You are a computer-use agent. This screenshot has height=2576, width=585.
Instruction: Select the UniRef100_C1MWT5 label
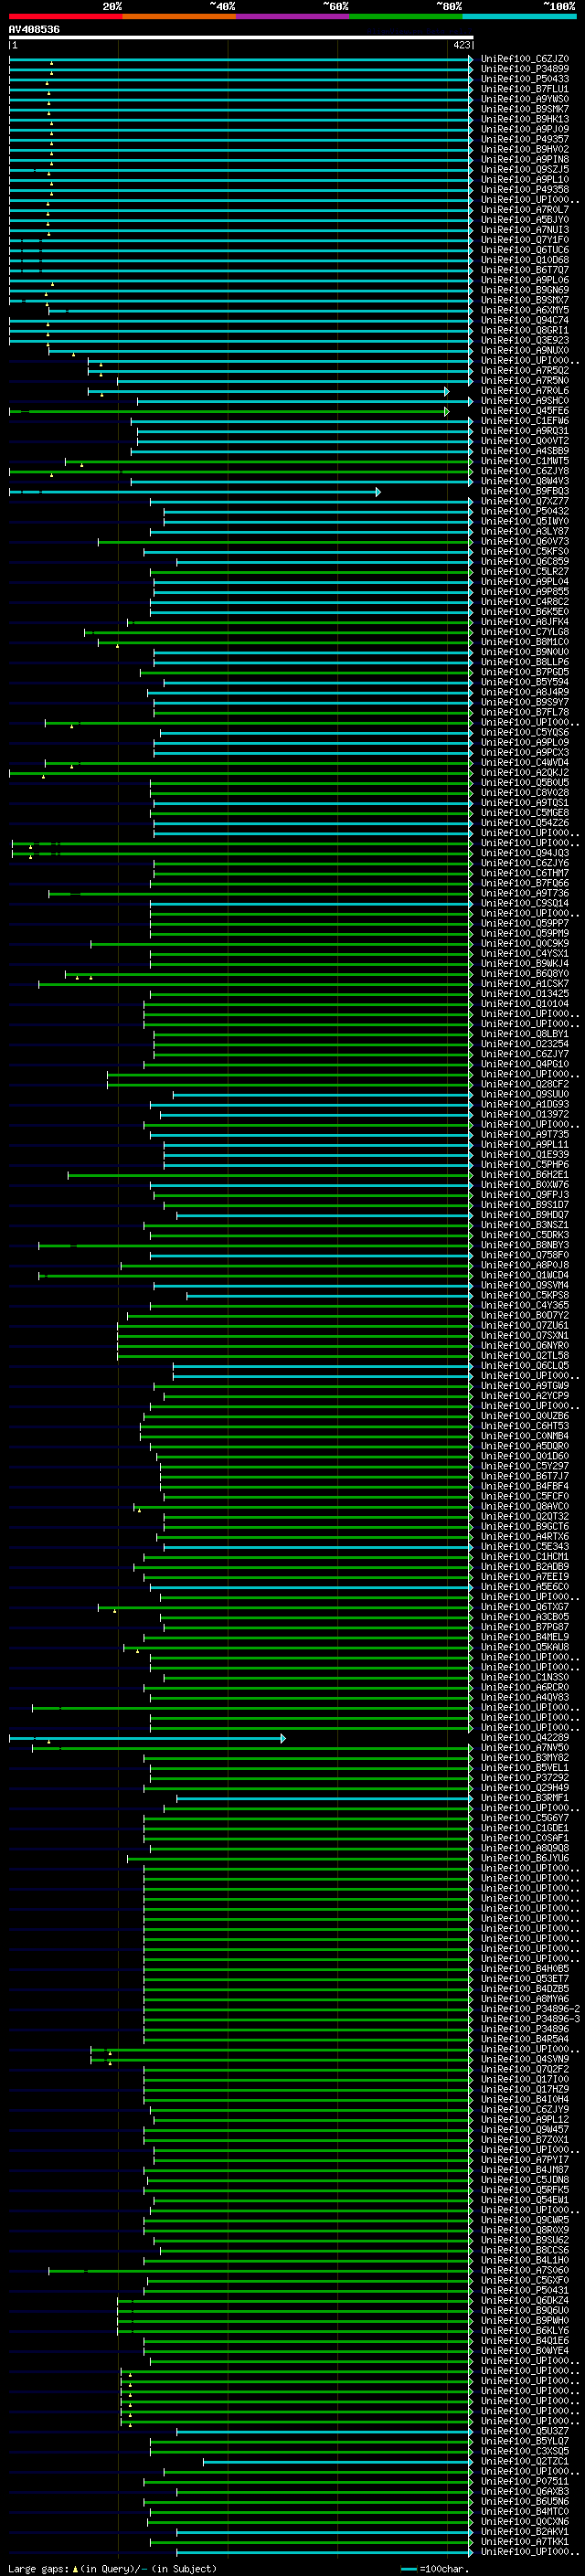click(525, 461)
